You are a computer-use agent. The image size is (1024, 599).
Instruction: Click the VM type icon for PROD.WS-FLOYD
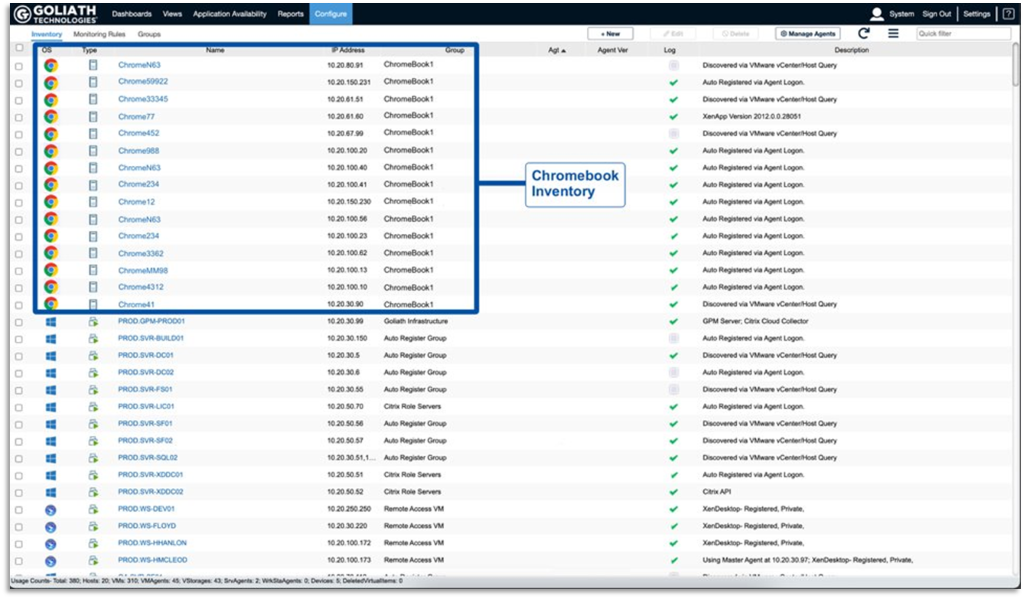pos(93,526)
